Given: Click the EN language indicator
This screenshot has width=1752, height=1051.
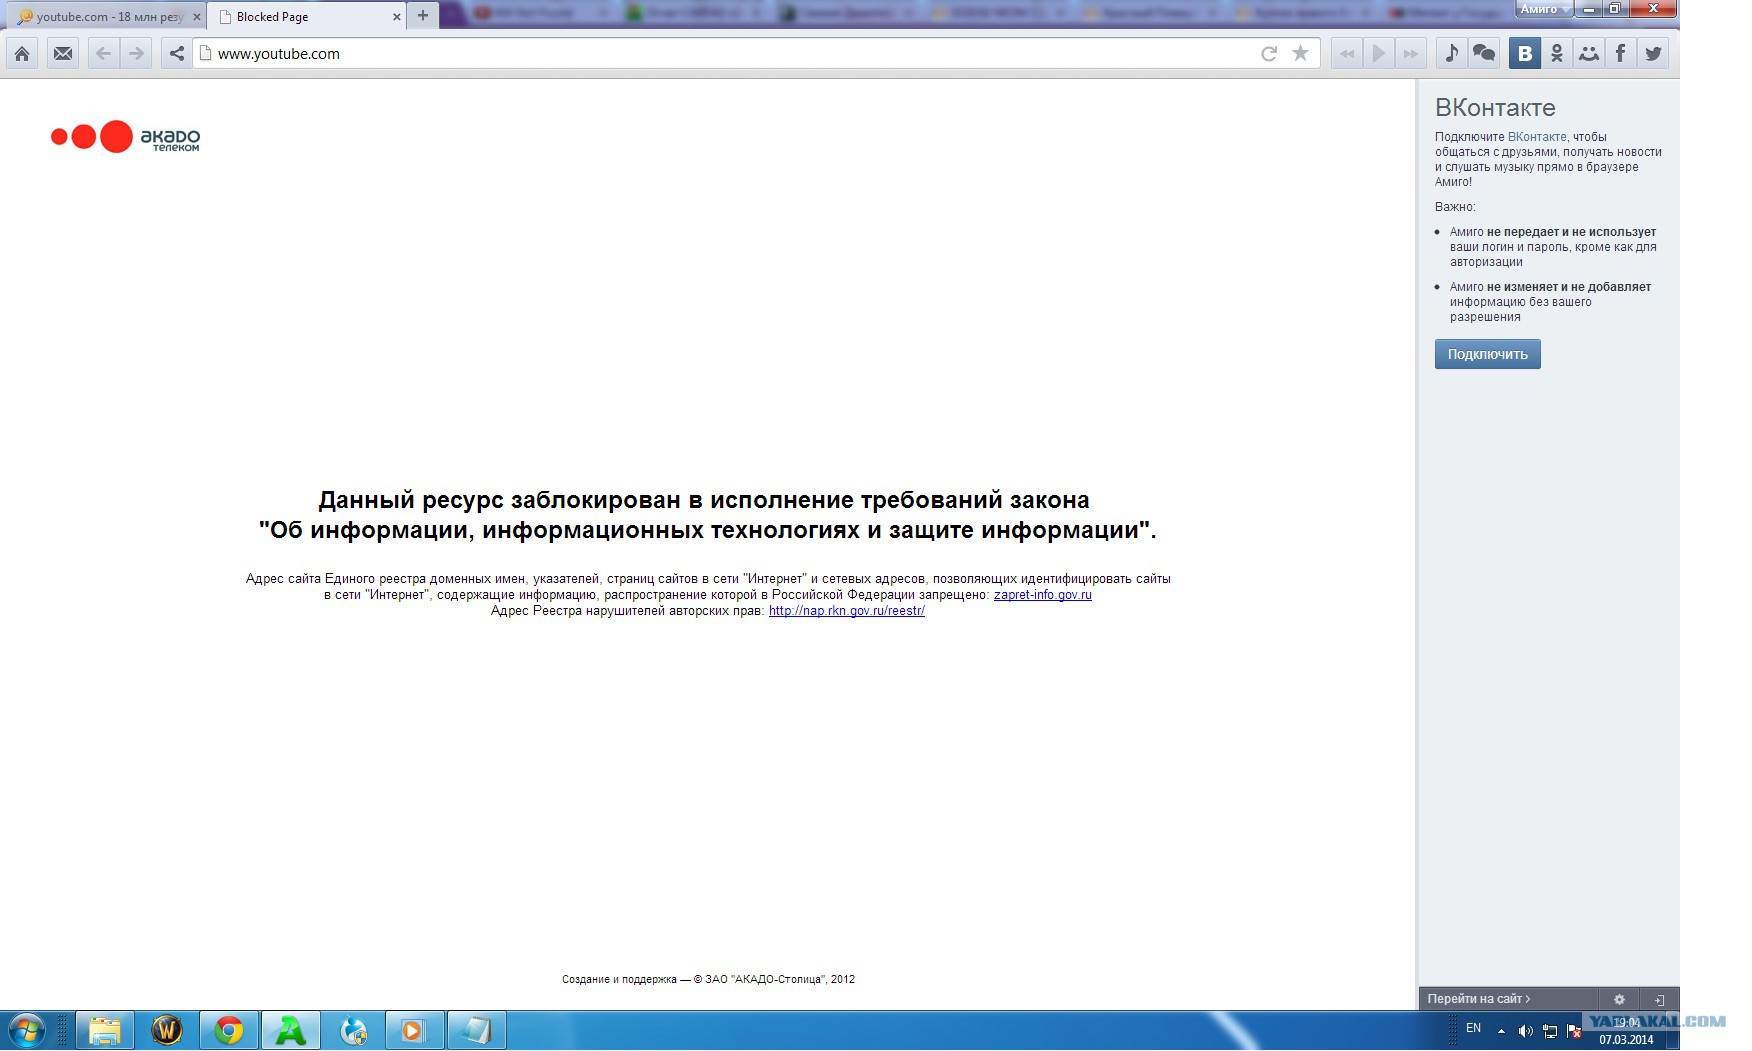Looking at the screenshot, I should (x=1473, y=1028).
